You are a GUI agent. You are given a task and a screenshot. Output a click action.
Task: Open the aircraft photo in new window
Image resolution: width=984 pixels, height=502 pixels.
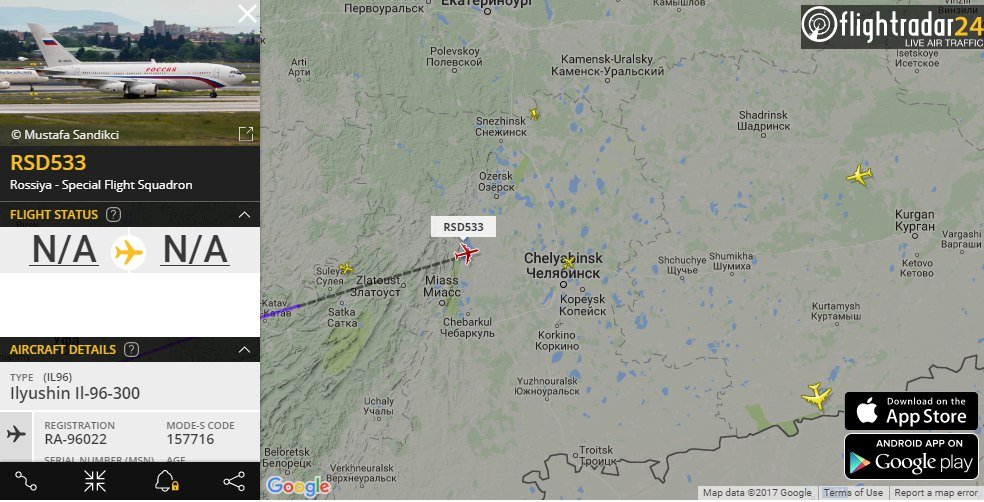(246, 133)
